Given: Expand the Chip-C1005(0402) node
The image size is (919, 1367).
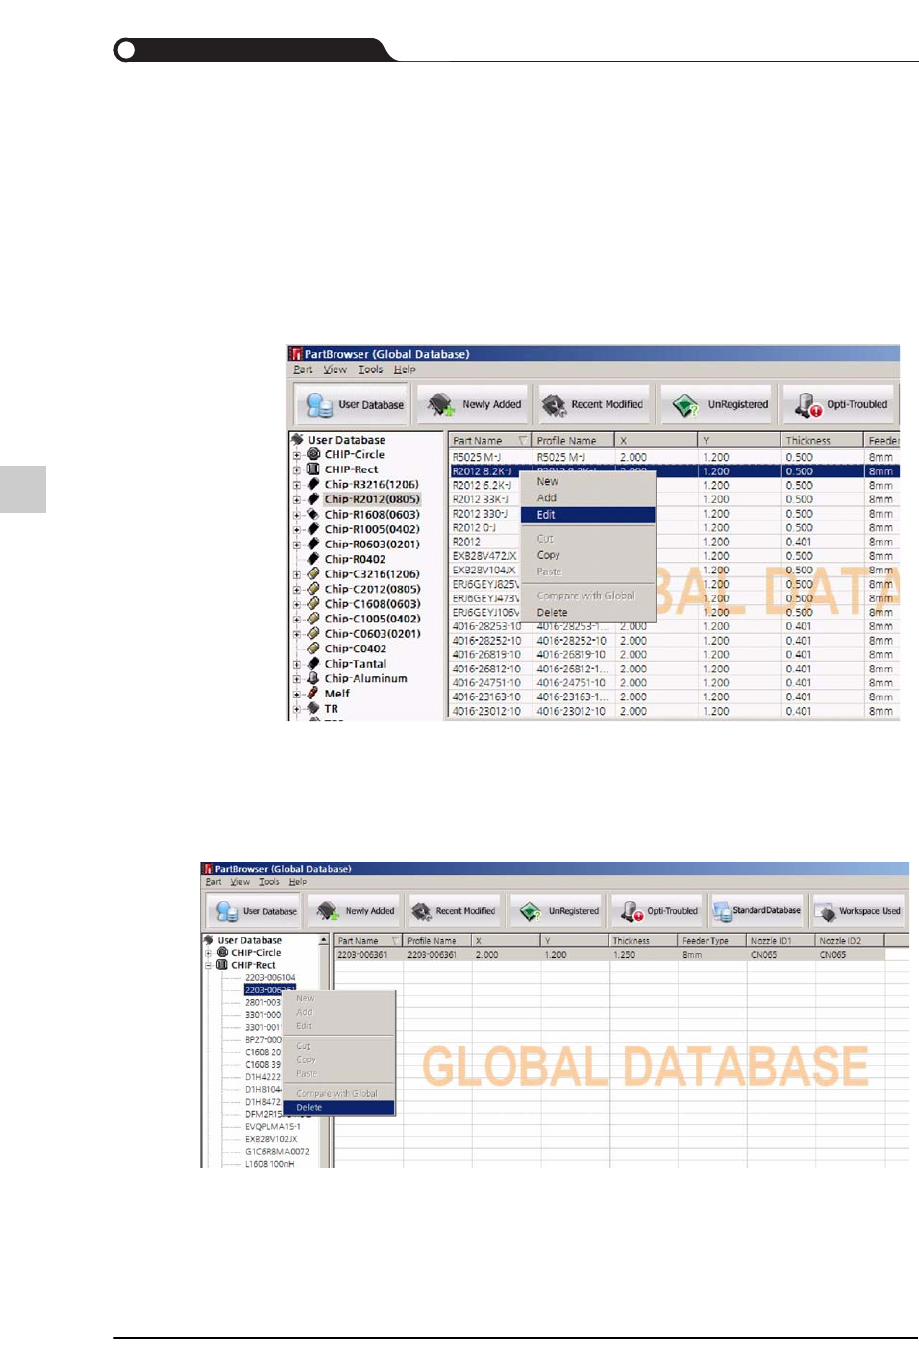Looking at the screenshot, I should pos(297,619).
